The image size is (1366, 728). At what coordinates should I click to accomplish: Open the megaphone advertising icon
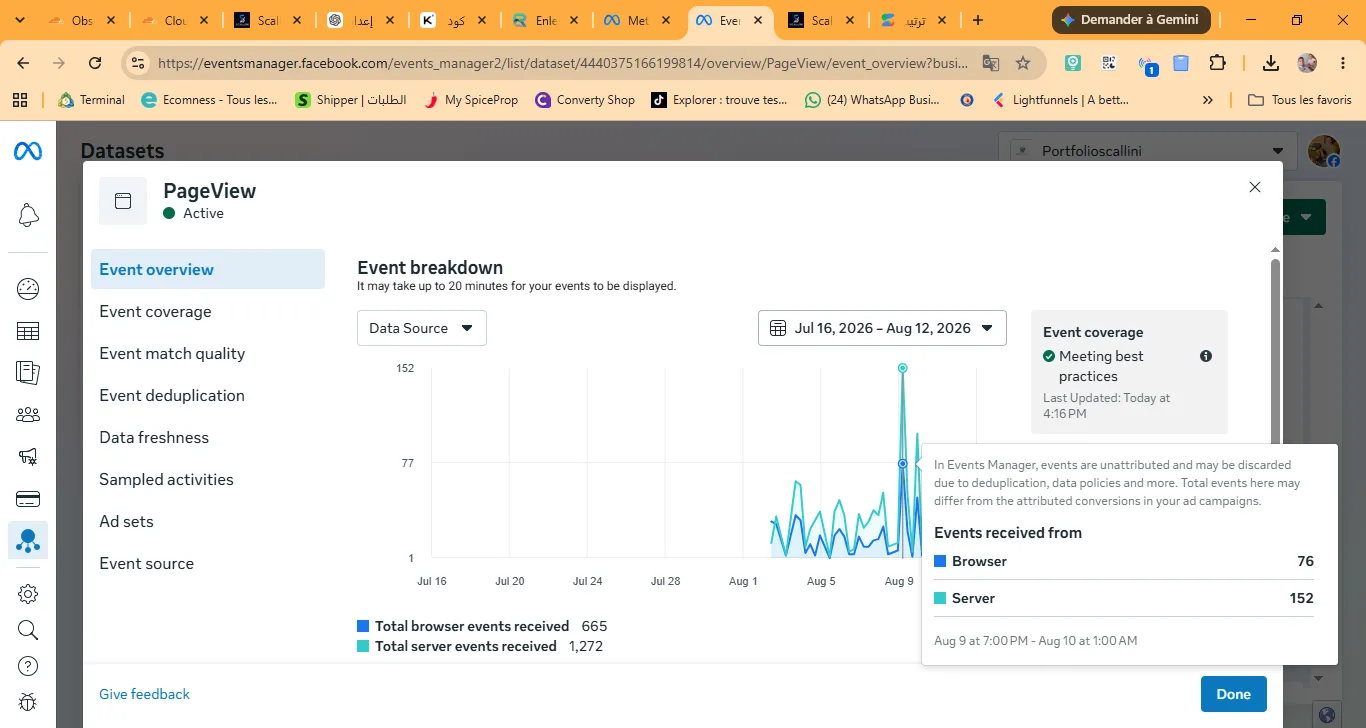coord(28,457)
